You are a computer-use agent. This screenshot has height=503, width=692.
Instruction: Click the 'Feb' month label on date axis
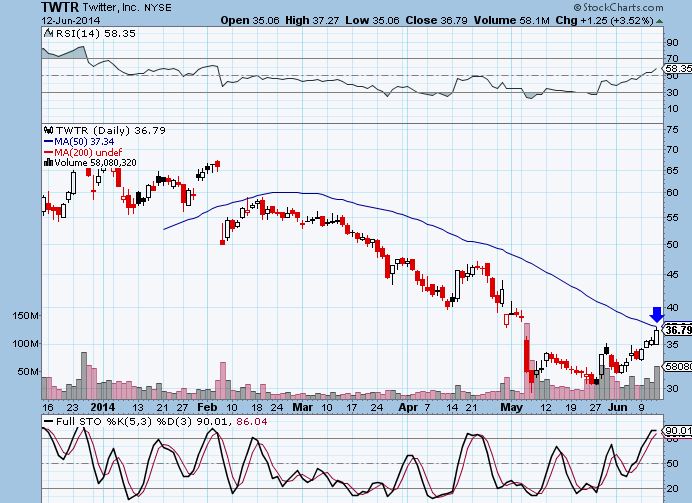click(x=207, y=407)
